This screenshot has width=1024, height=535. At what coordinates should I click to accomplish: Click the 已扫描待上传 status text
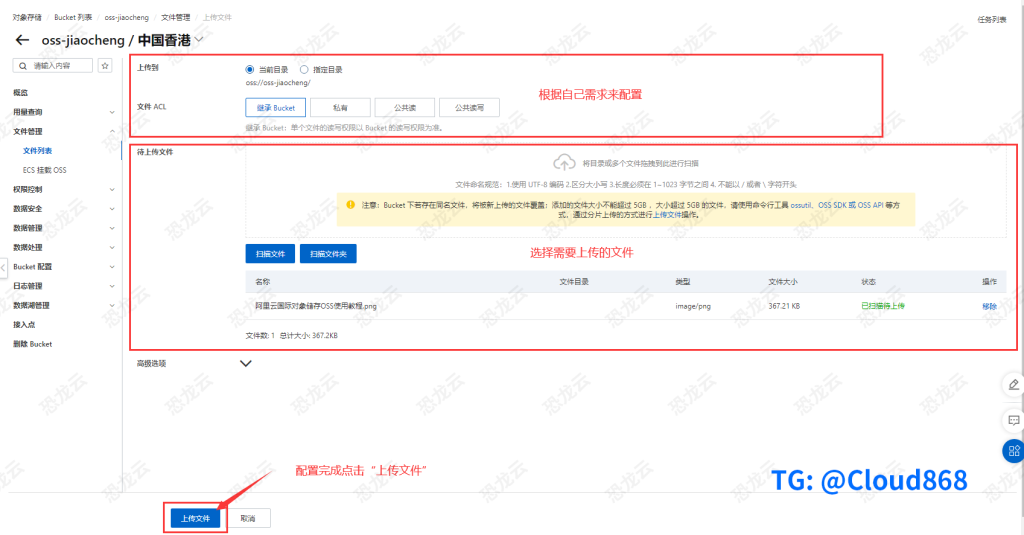point(882,306)
